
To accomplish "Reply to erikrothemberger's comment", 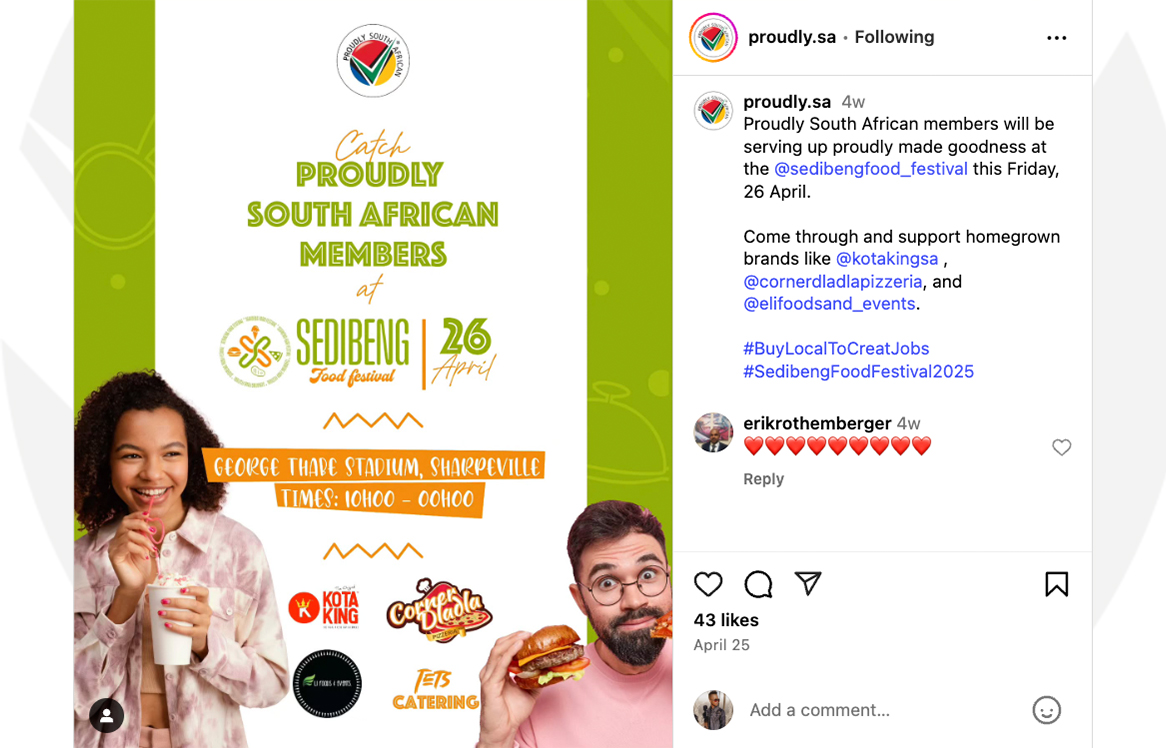I will coord(763,479).
